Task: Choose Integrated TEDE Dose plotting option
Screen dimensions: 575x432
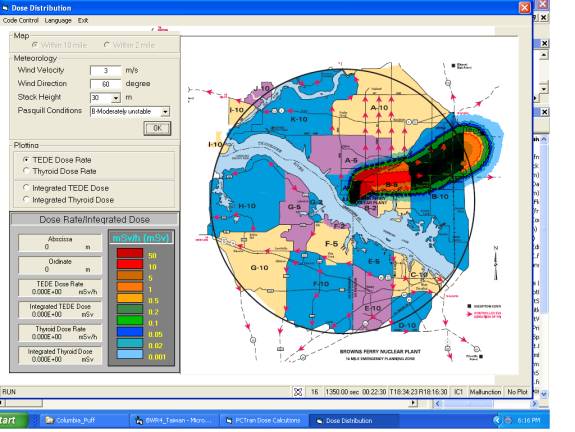Action: click(x=26, y=188)
